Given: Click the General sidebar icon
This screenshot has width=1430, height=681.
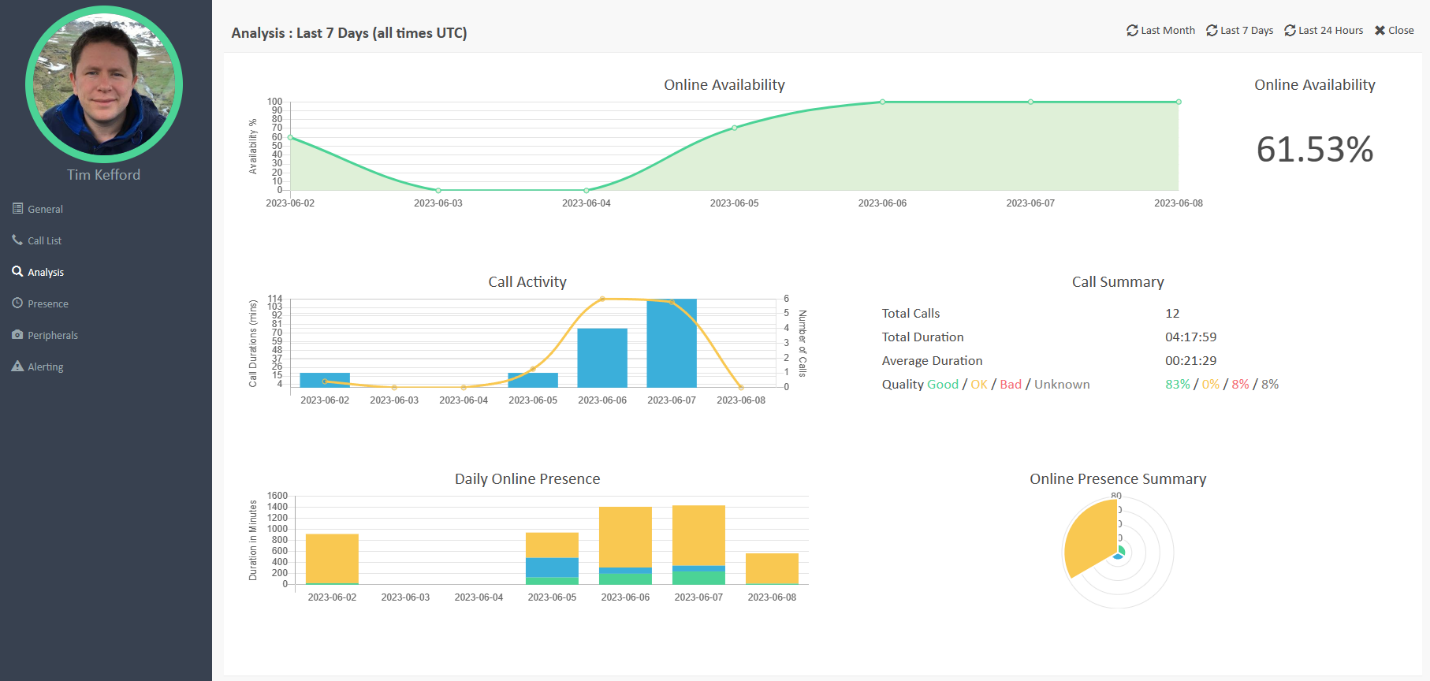Looking at the screenshot, I should point(17,209).
